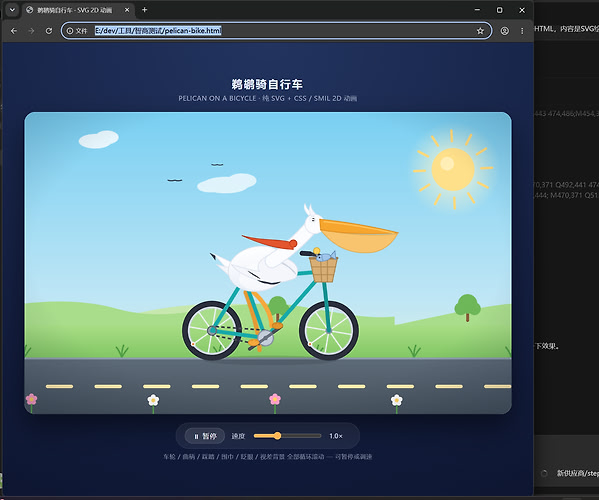This screenshot has width=599, height=500.
Task: Click the 鹈鹕骑自行车 page heading
Action: click(x=267, y=84)
